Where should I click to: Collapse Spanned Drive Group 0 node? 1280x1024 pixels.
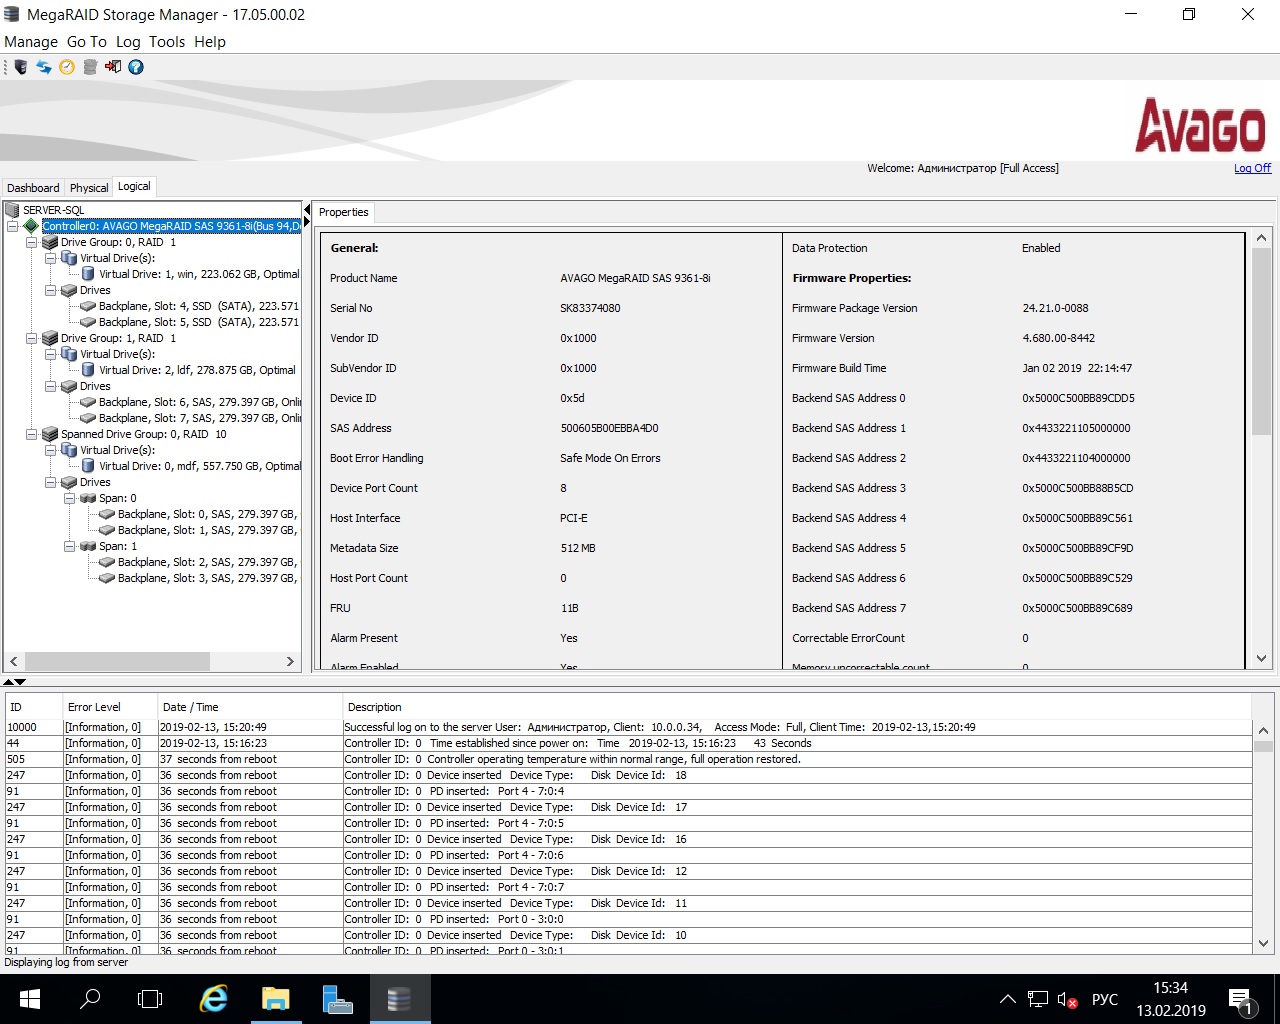(x=31, y=434)
